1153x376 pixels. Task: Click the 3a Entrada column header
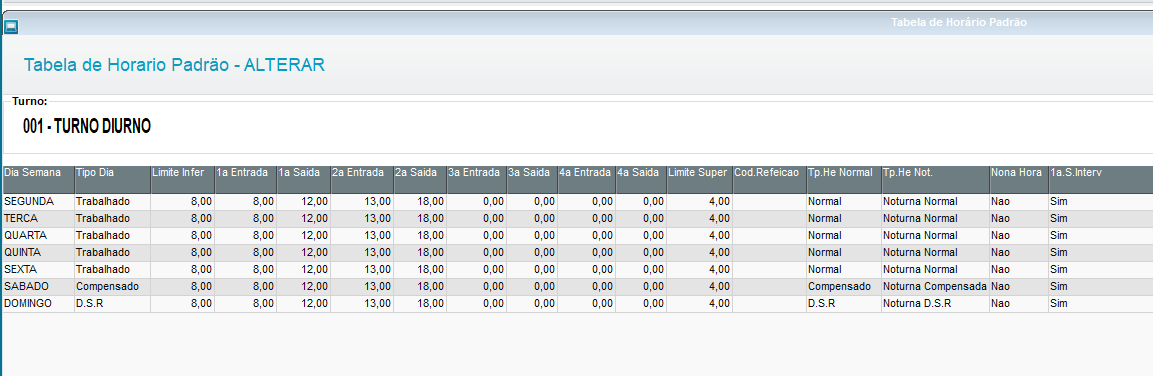(x=476, y=180)
